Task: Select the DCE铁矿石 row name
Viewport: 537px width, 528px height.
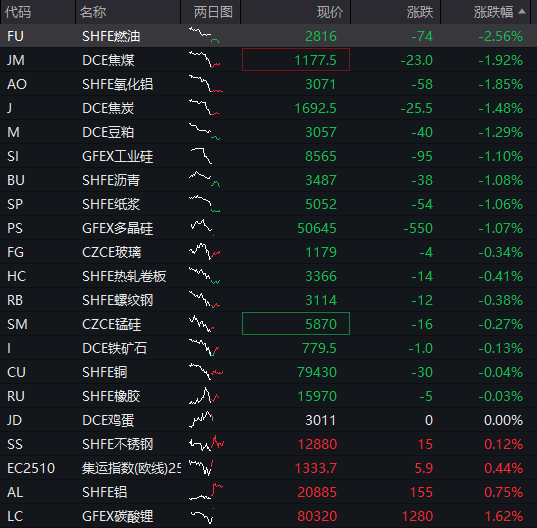Action: pyautogui.click(x=114, y=348)
